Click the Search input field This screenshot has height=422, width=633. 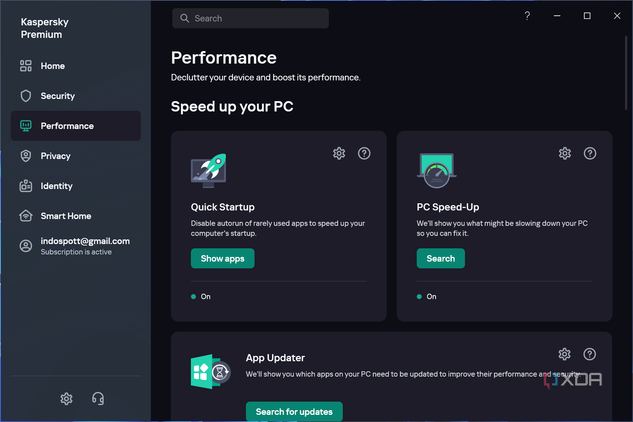coord(250,19)
